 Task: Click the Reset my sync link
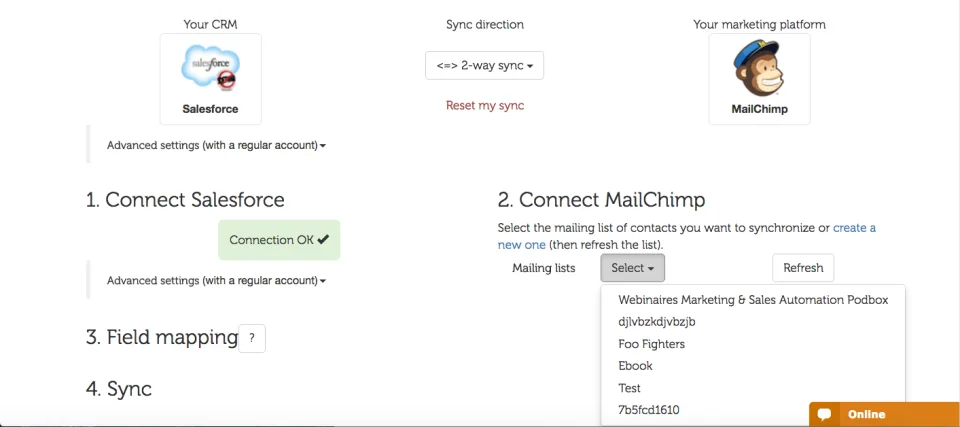(x=485, y=105)
